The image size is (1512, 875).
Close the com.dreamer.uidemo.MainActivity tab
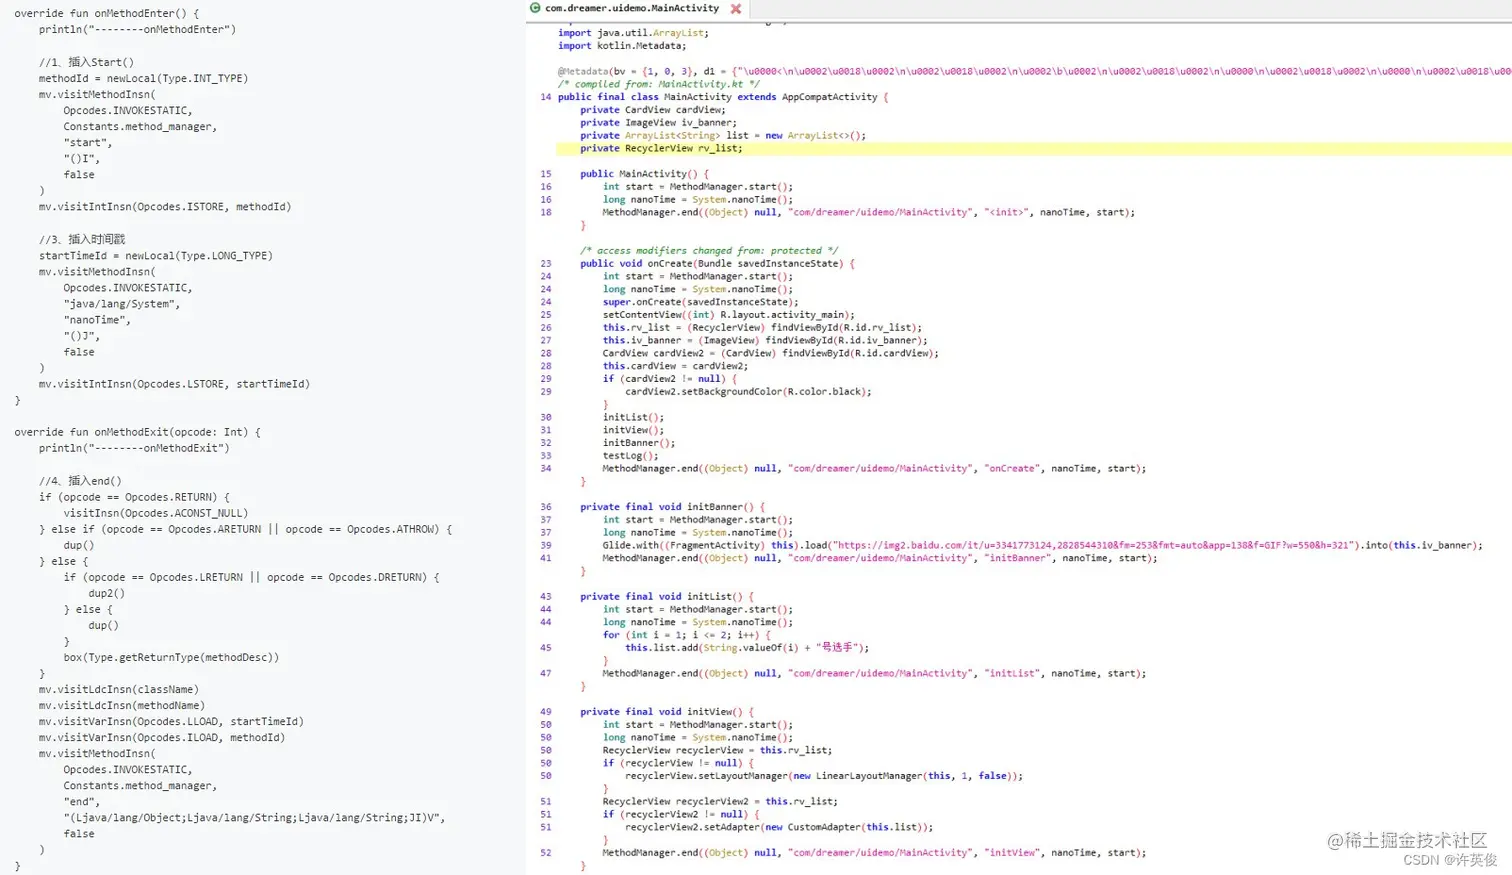[x=736, y=9]
